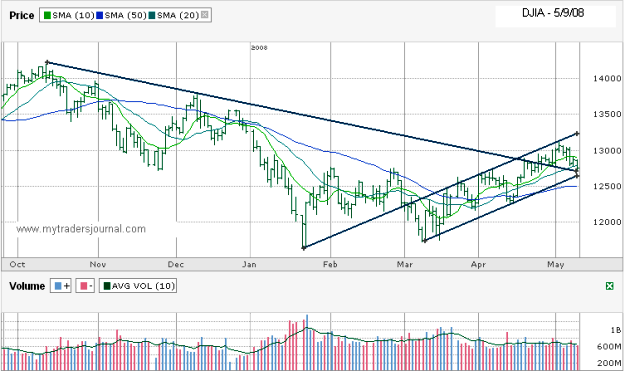625x371 pixels.
Task: Click the 14000 price axis label
Action: point(607,79)
